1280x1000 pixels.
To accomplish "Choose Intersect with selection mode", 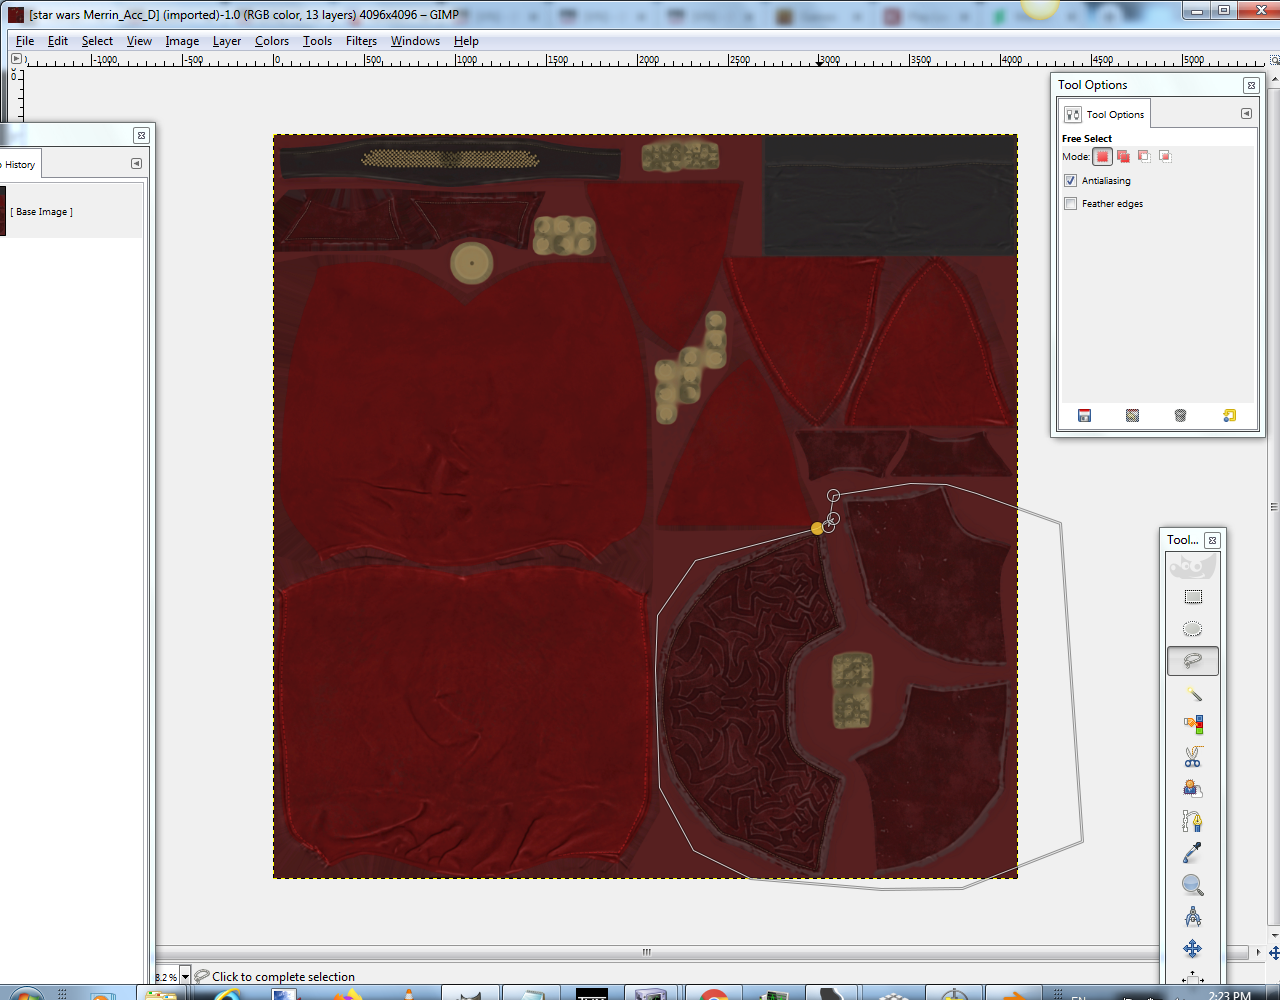I will 1165,156.
